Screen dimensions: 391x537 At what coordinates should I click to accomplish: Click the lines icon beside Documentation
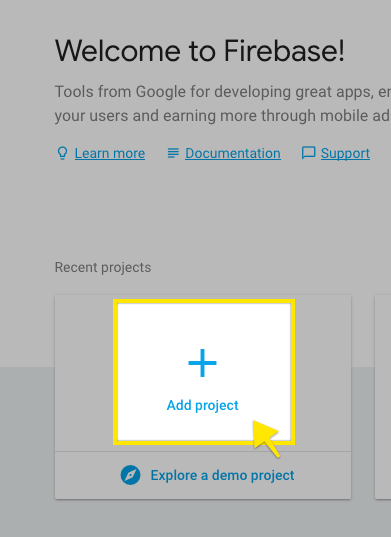(x=173, y=153)
